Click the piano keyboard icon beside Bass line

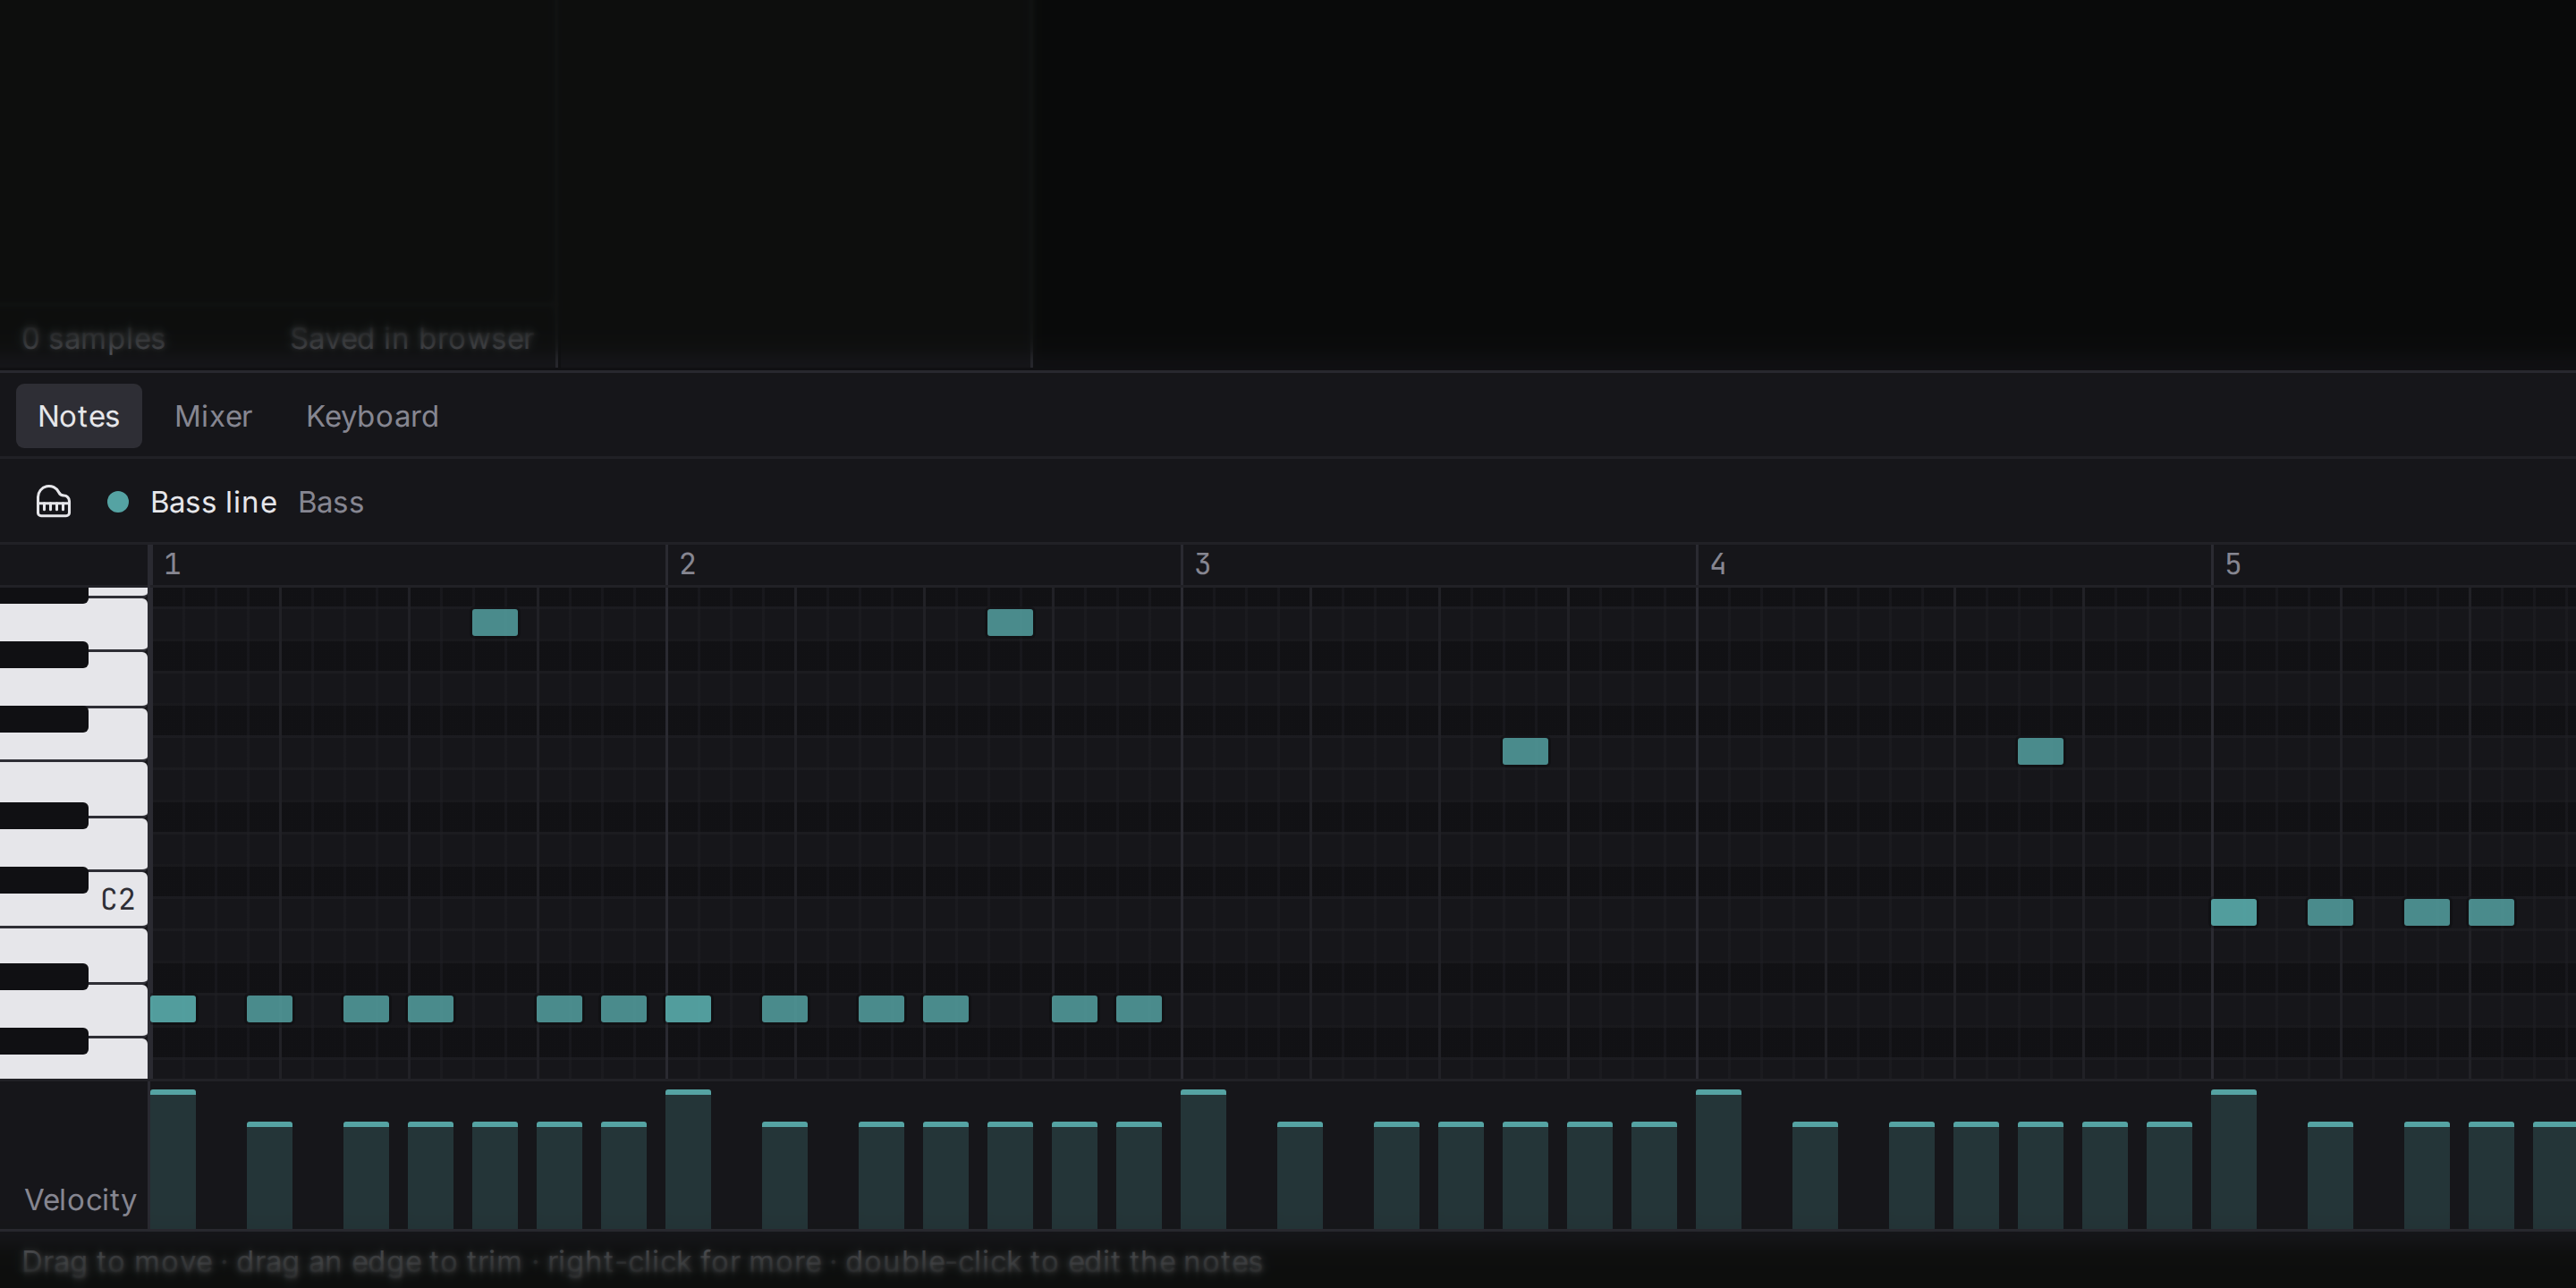pos(53,501)
